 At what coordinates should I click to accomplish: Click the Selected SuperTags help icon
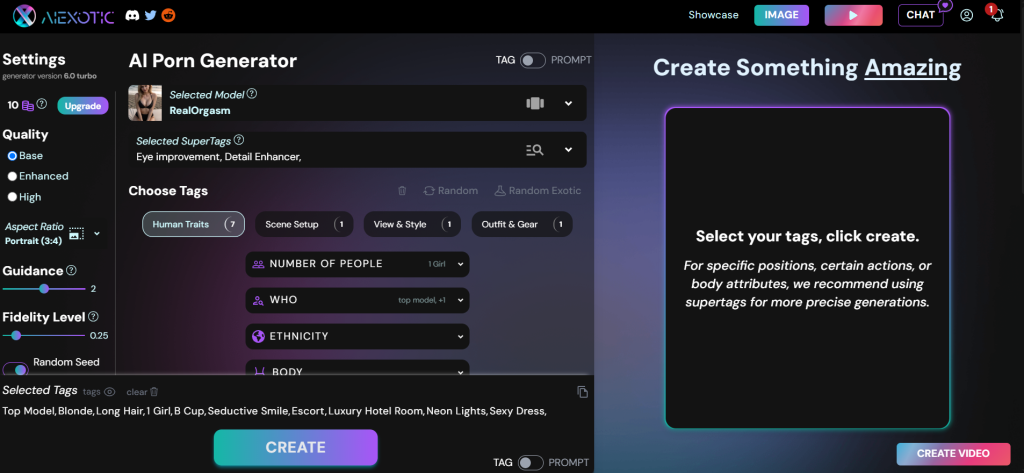239,140
